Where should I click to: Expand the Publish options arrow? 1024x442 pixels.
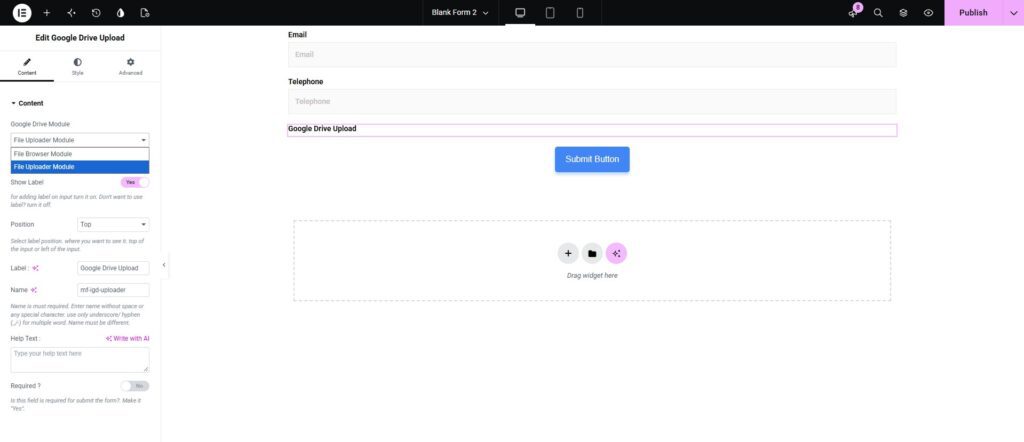point(1013,12)
